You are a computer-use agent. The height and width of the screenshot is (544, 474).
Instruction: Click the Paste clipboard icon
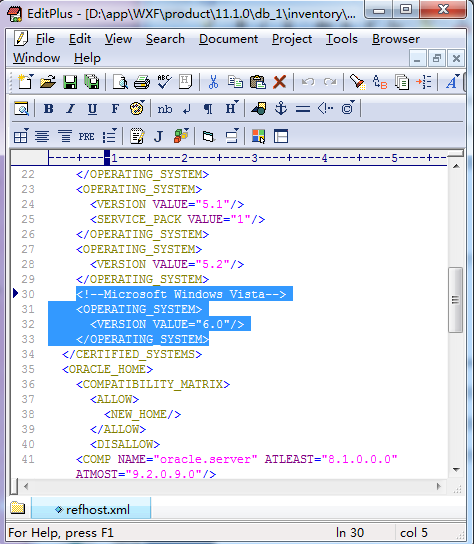coord(257,82)
